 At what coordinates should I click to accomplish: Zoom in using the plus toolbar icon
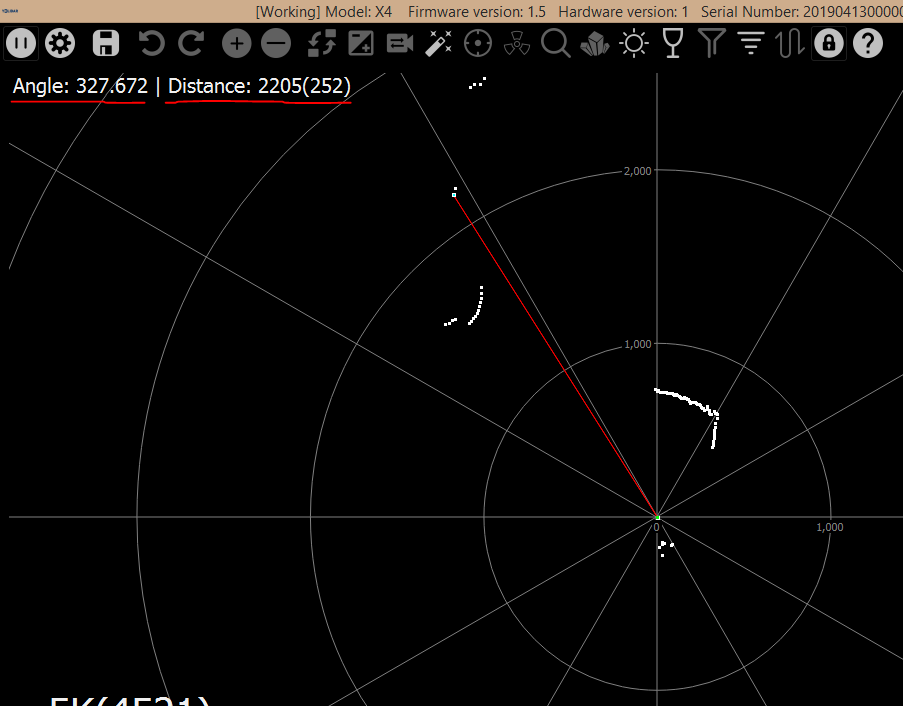(x=236, y=43)
